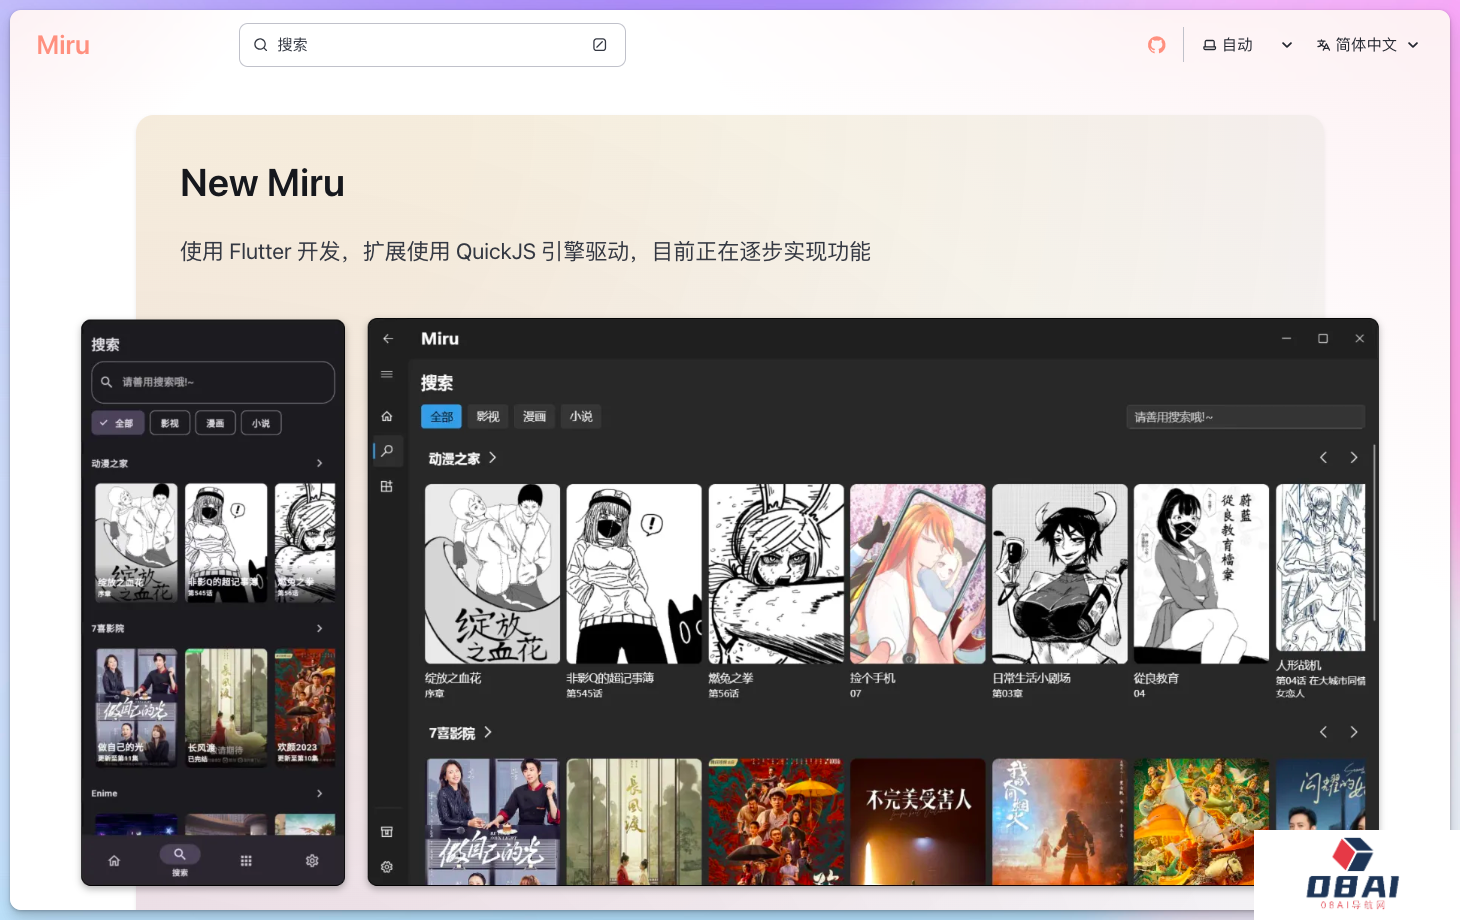Open the hamburger menu in desktop sidebar
Screen dimensions: 1460x920
pyautogui.click(x=387, y=374)
